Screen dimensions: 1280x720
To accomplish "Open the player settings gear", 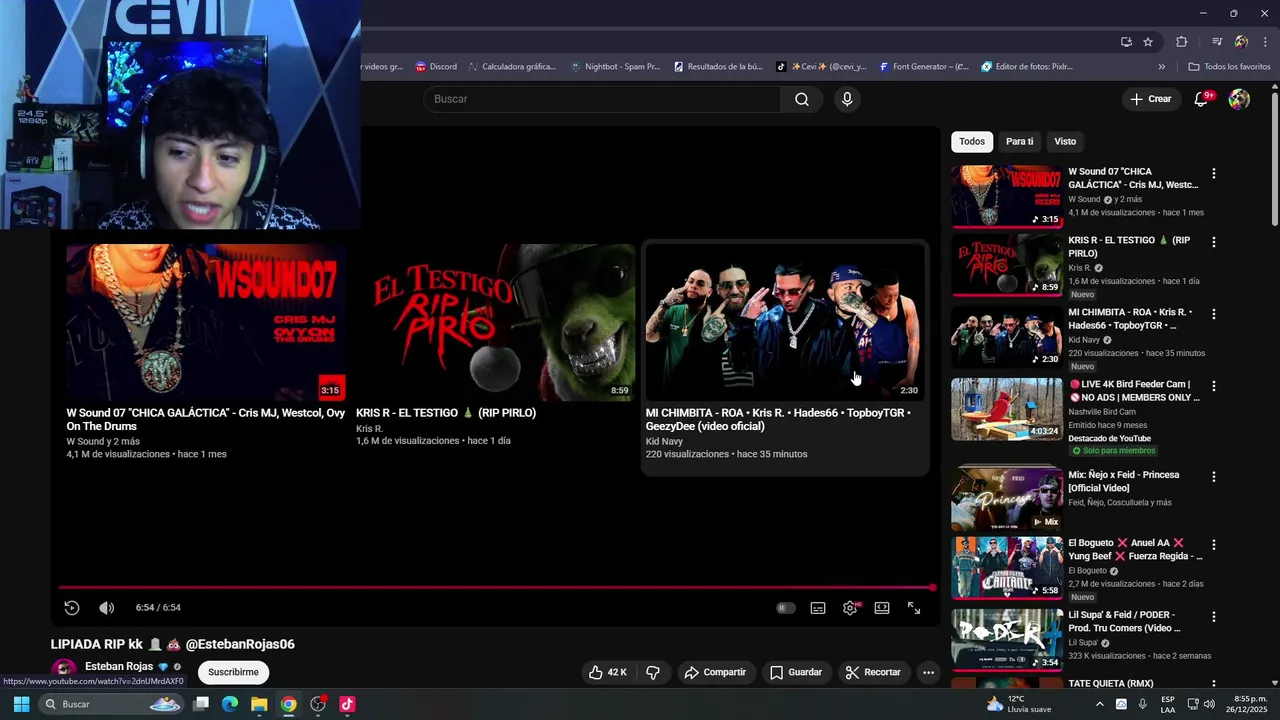I will (850, 608).
